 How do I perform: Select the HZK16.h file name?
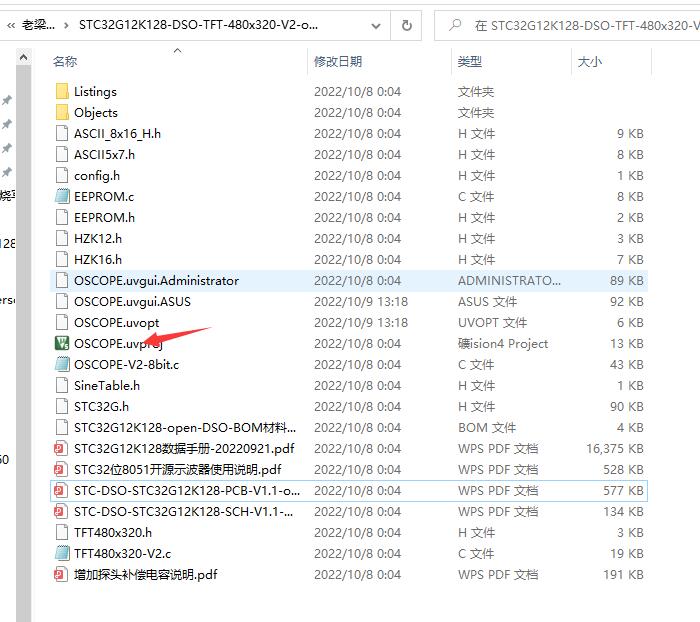click(98, 259)
